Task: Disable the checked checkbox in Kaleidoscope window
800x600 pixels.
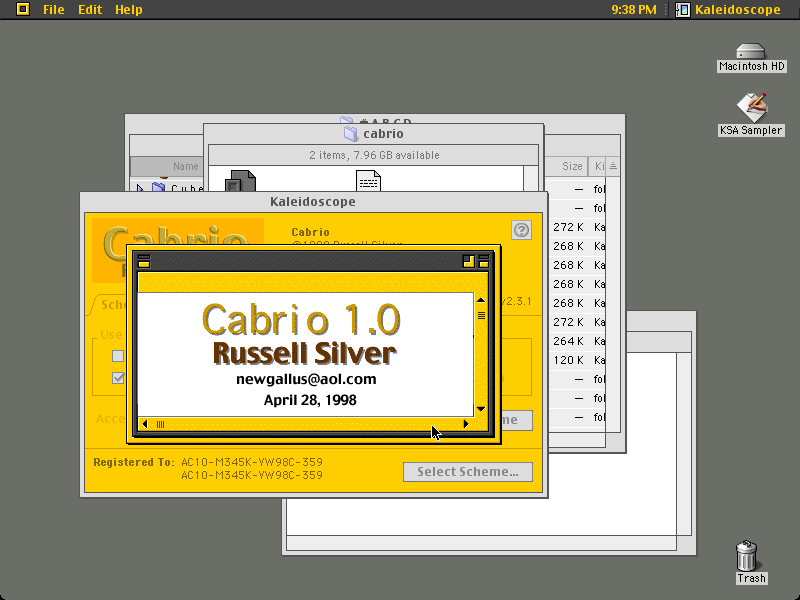Action: pos(118,378)
